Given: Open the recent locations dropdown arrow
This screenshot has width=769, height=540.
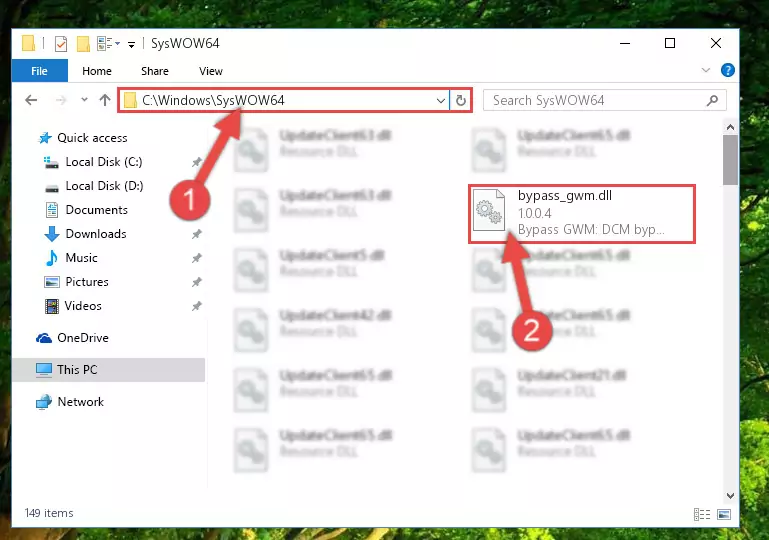Looking at the screenshot, I should [x=84, y=100].
